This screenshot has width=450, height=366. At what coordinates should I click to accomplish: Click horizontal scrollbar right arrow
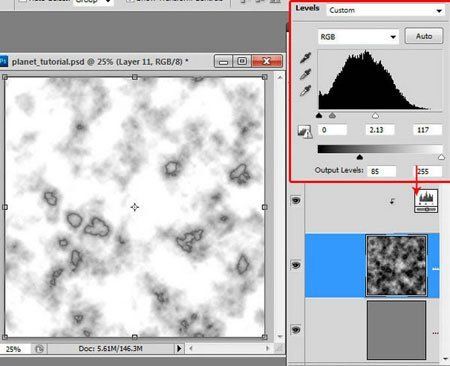(x=267, y=348)
